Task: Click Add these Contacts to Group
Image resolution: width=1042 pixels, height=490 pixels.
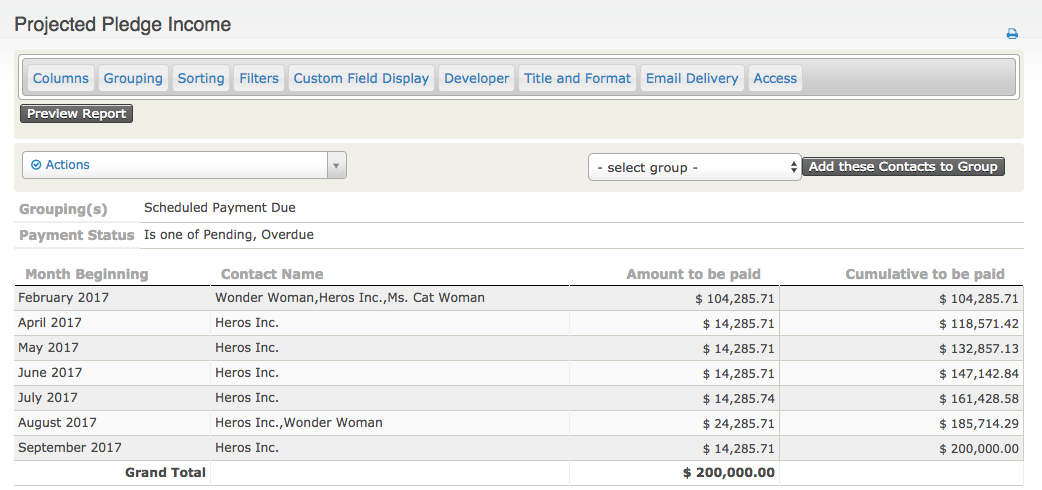Action: 903,167
